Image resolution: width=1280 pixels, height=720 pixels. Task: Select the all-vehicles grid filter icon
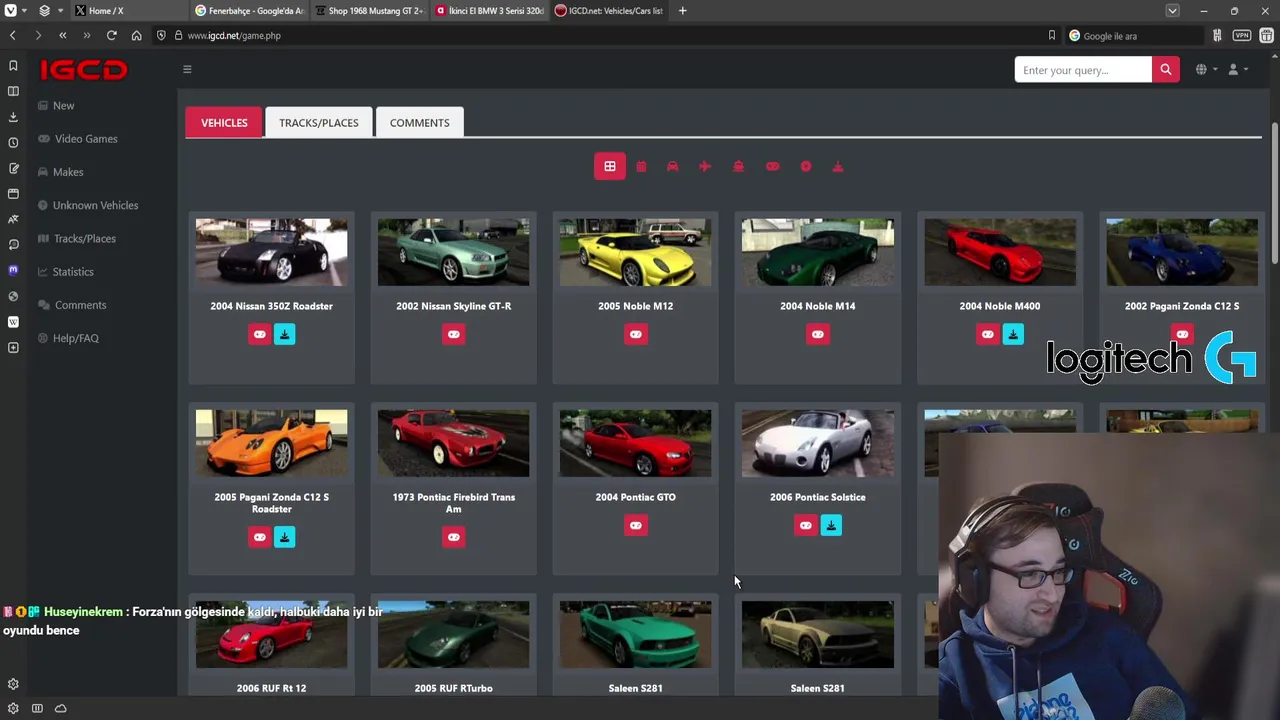coord(609,166)
